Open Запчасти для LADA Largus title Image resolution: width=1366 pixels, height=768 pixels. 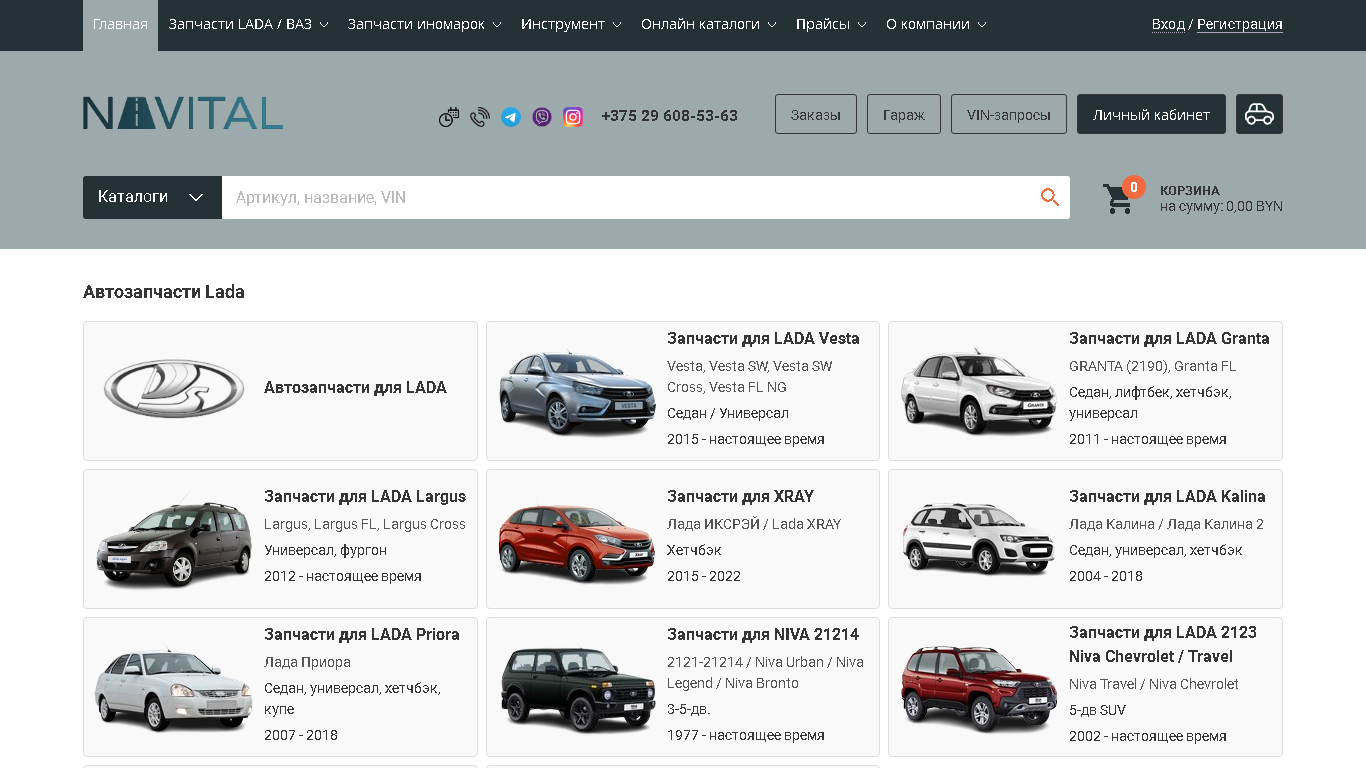(365, 496)
